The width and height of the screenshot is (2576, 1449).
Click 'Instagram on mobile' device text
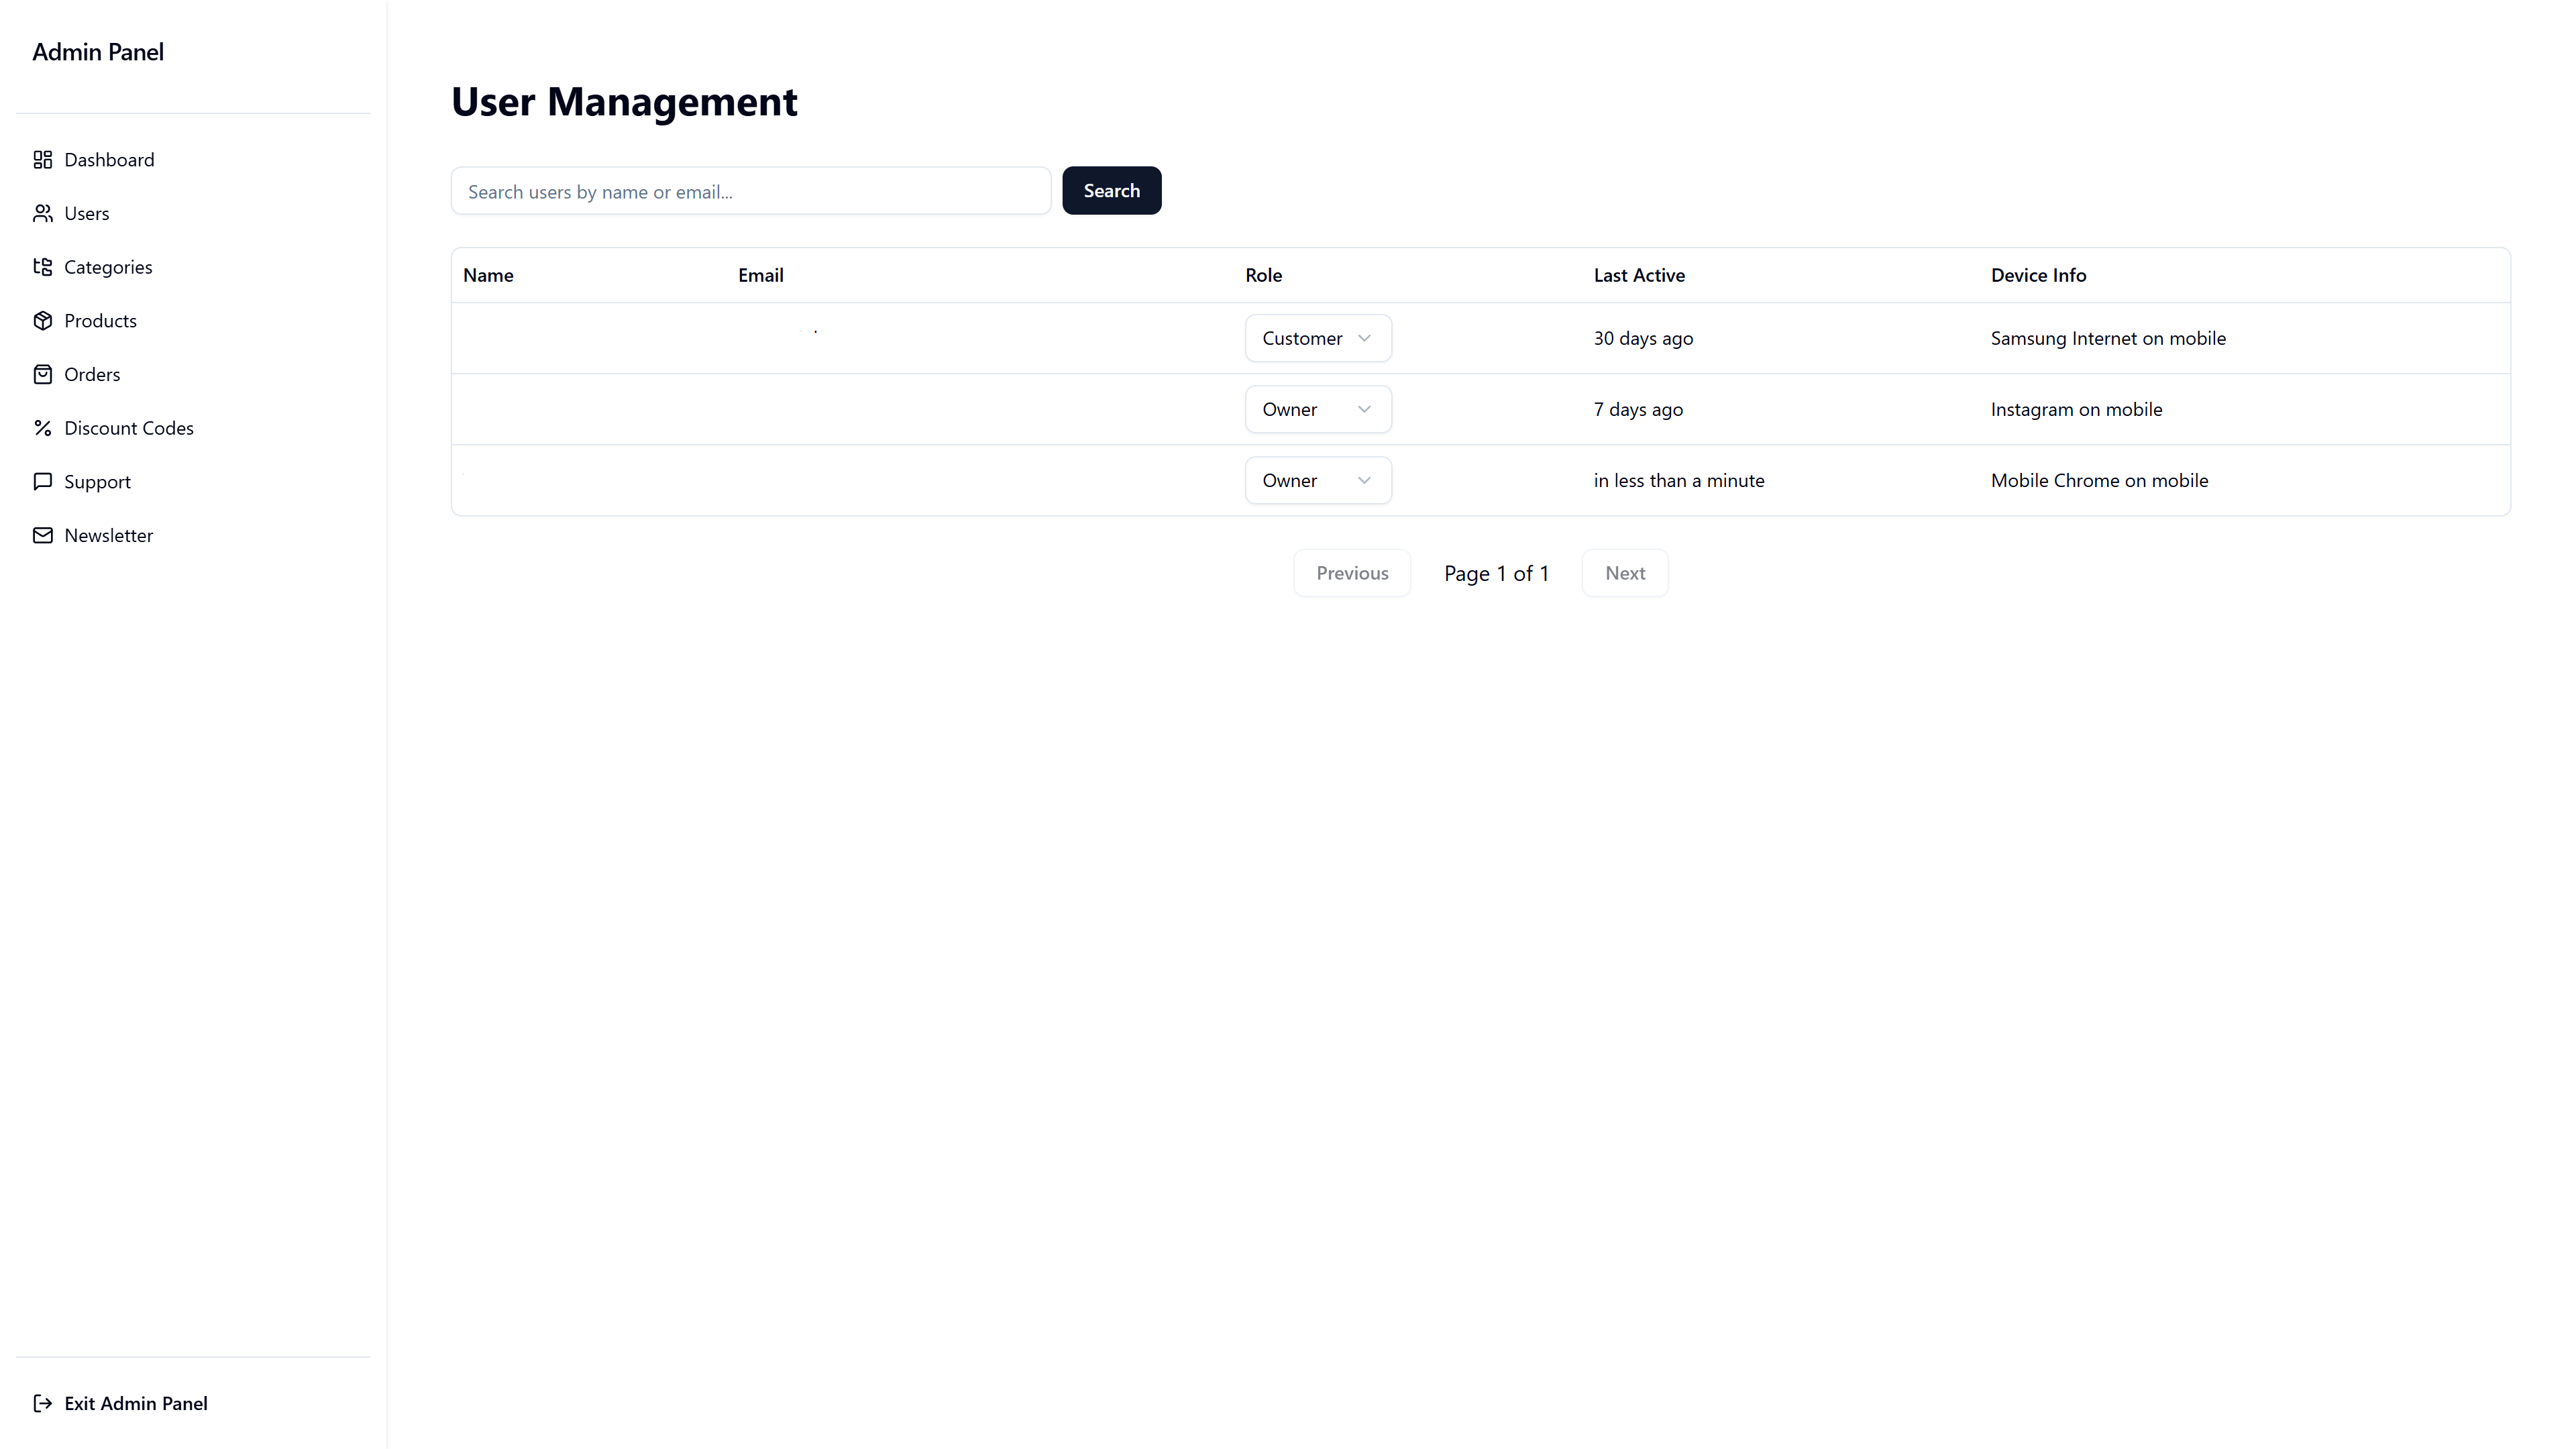(x=2076, y=409)
